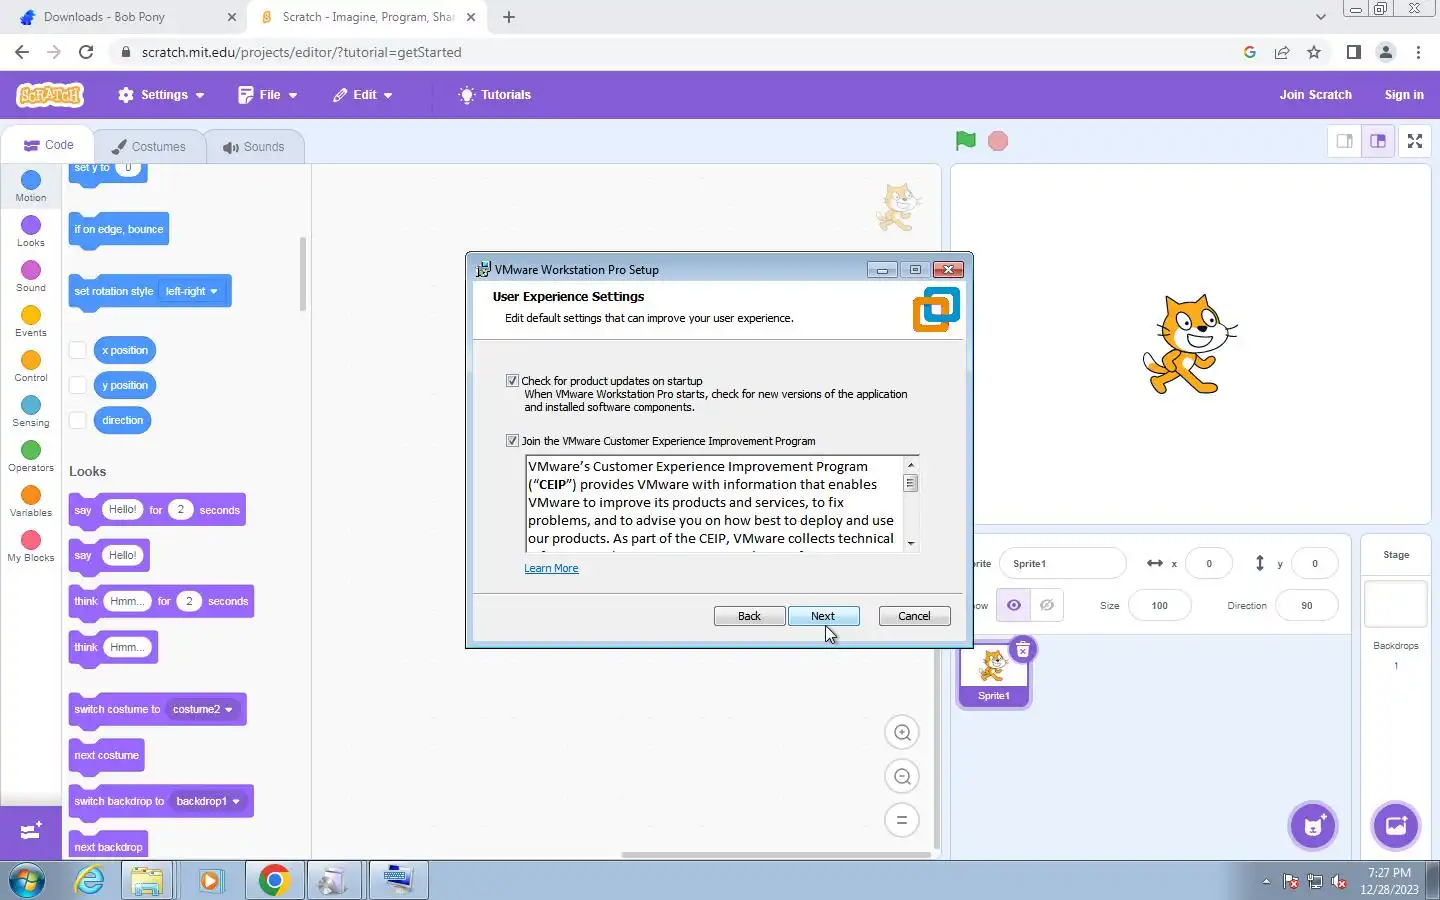Click CEIP text scroll down arrow
The width and height of the screenshot is (1440, 900).
point(910,543)
